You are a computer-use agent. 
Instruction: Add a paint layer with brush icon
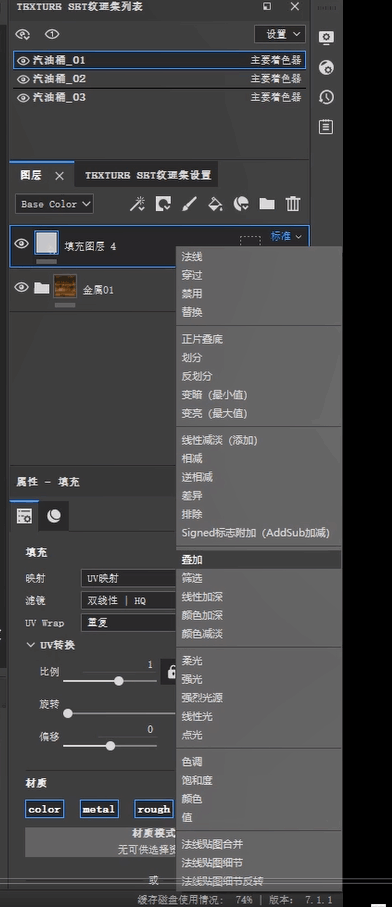189,204
